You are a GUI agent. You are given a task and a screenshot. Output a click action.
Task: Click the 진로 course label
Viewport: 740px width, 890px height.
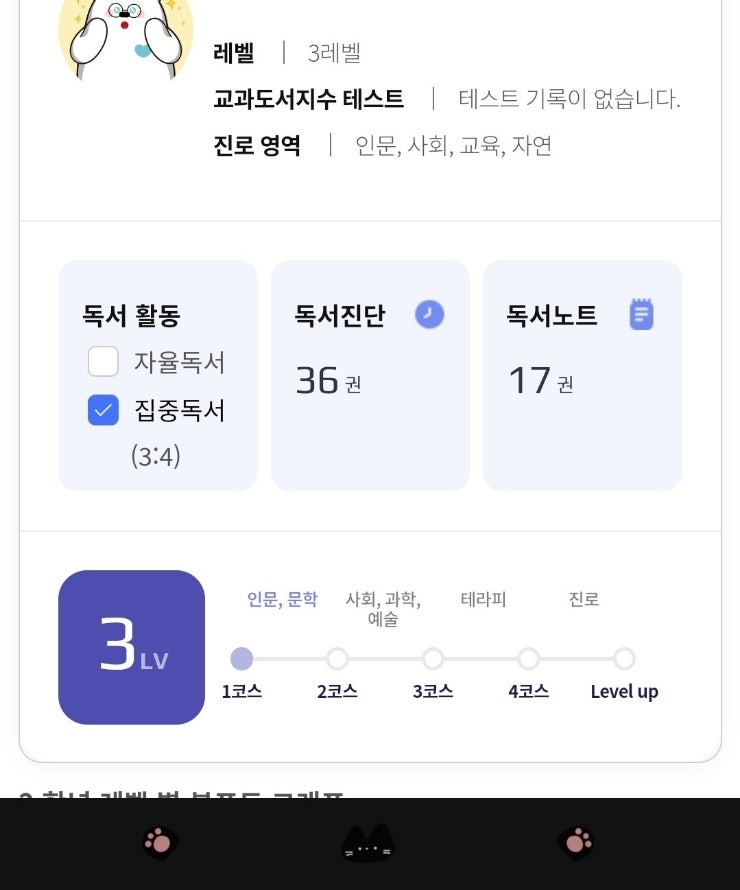(584, 599)
